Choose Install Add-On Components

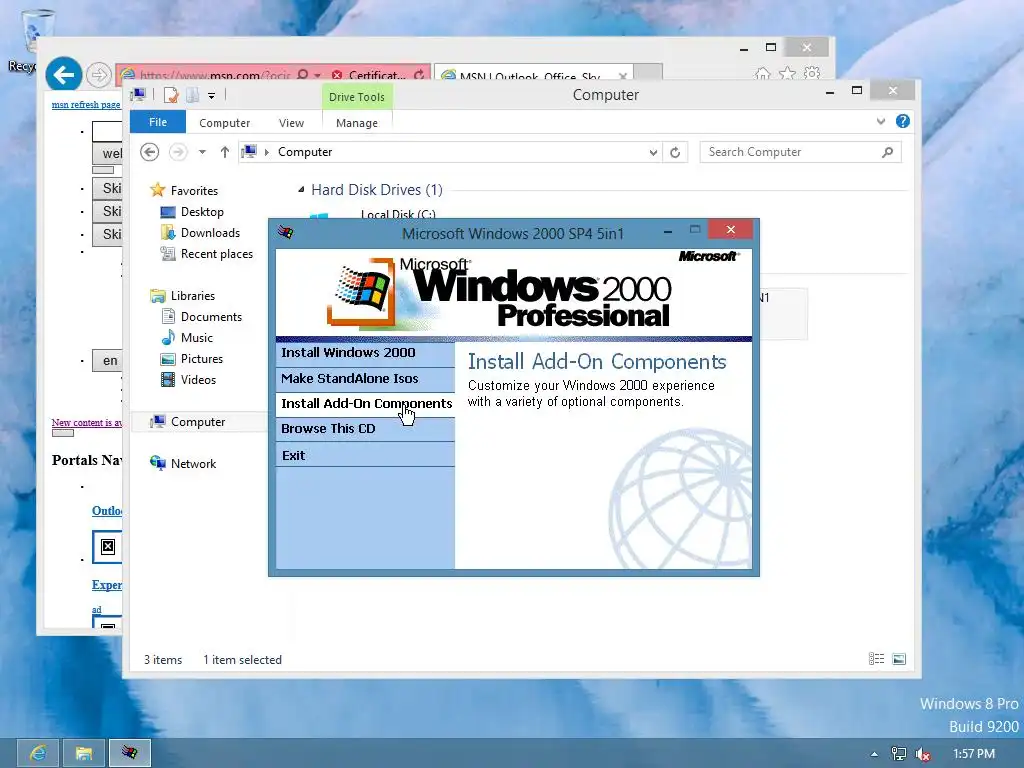pos(365,404)
